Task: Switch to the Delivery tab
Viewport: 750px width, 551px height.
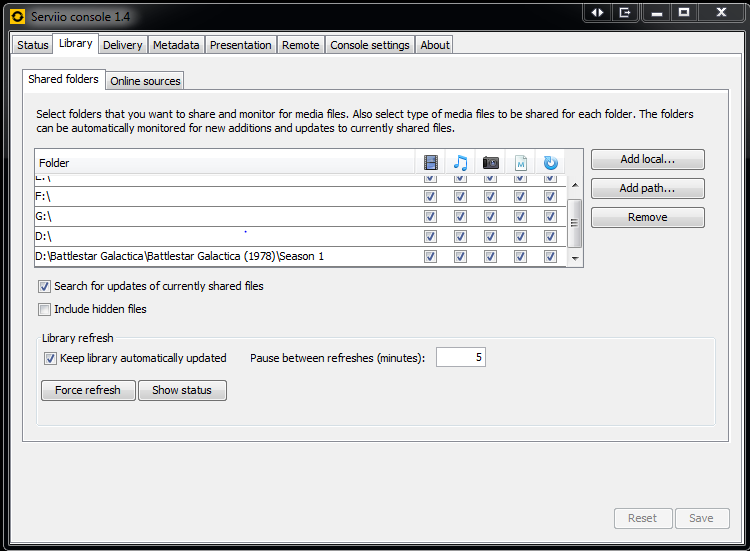Action: point(122,45)
